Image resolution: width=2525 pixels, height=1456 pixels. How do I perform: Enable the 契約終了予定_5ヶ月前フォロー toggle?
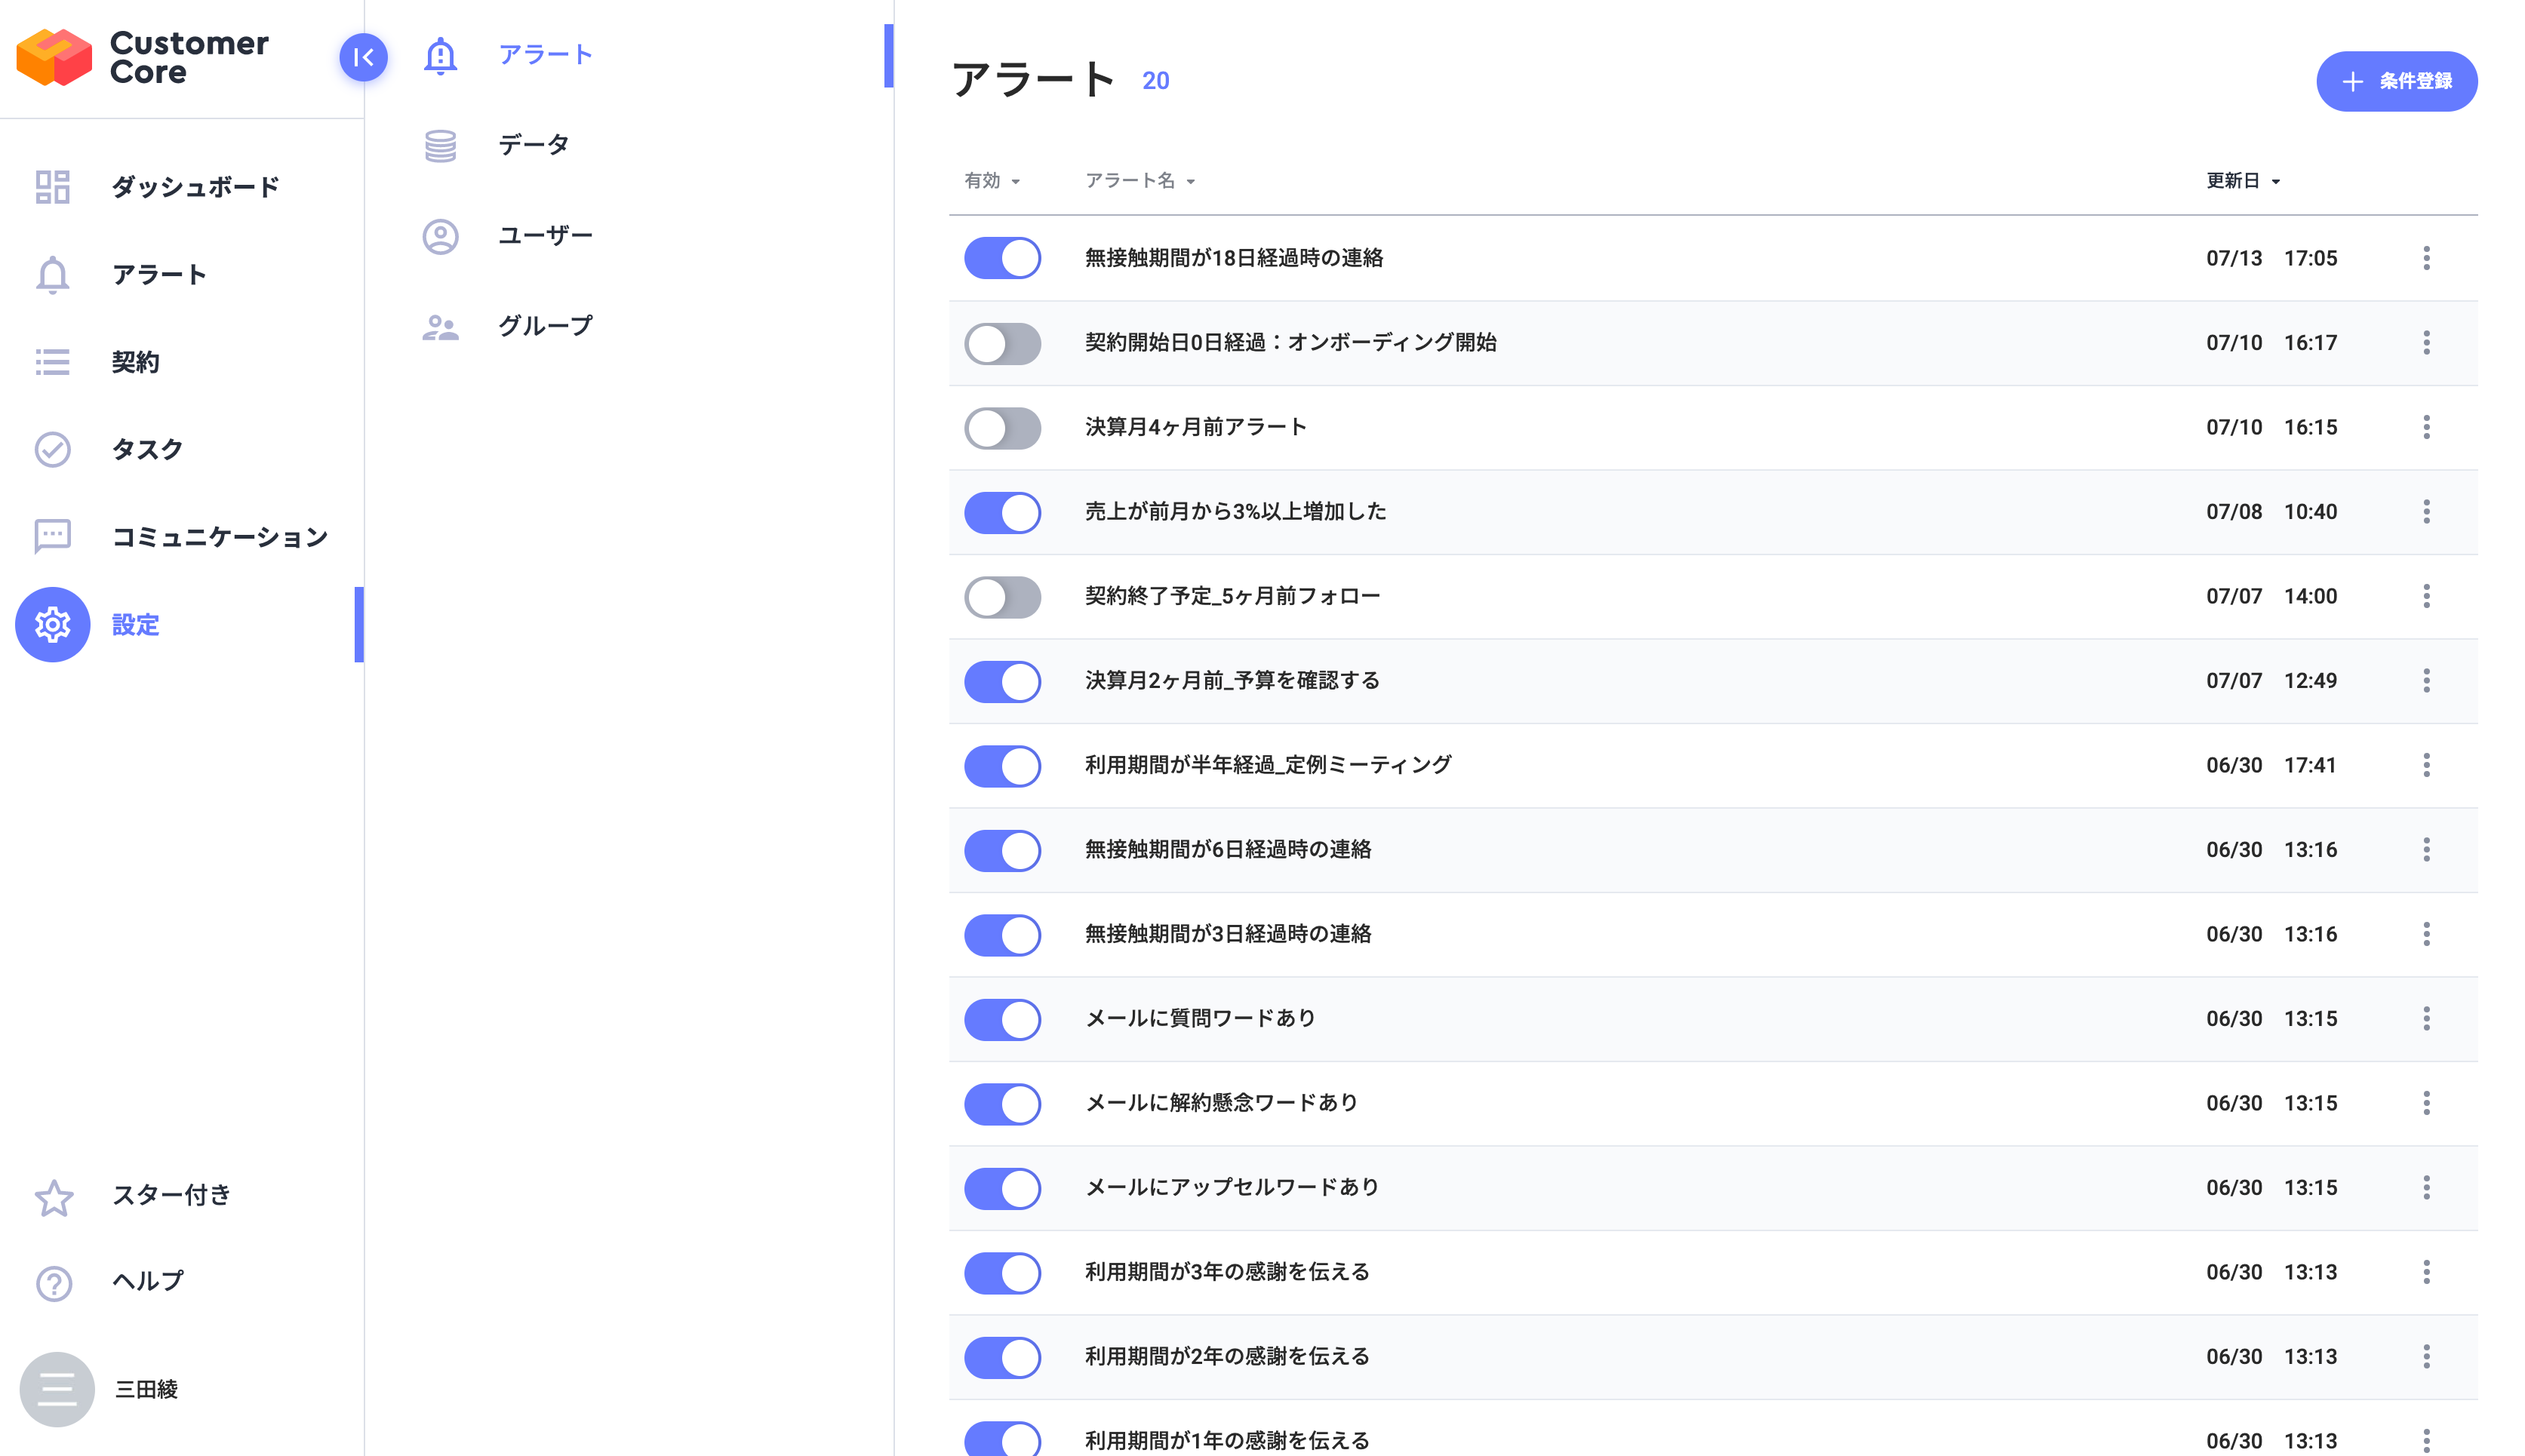pos(1002,597)
